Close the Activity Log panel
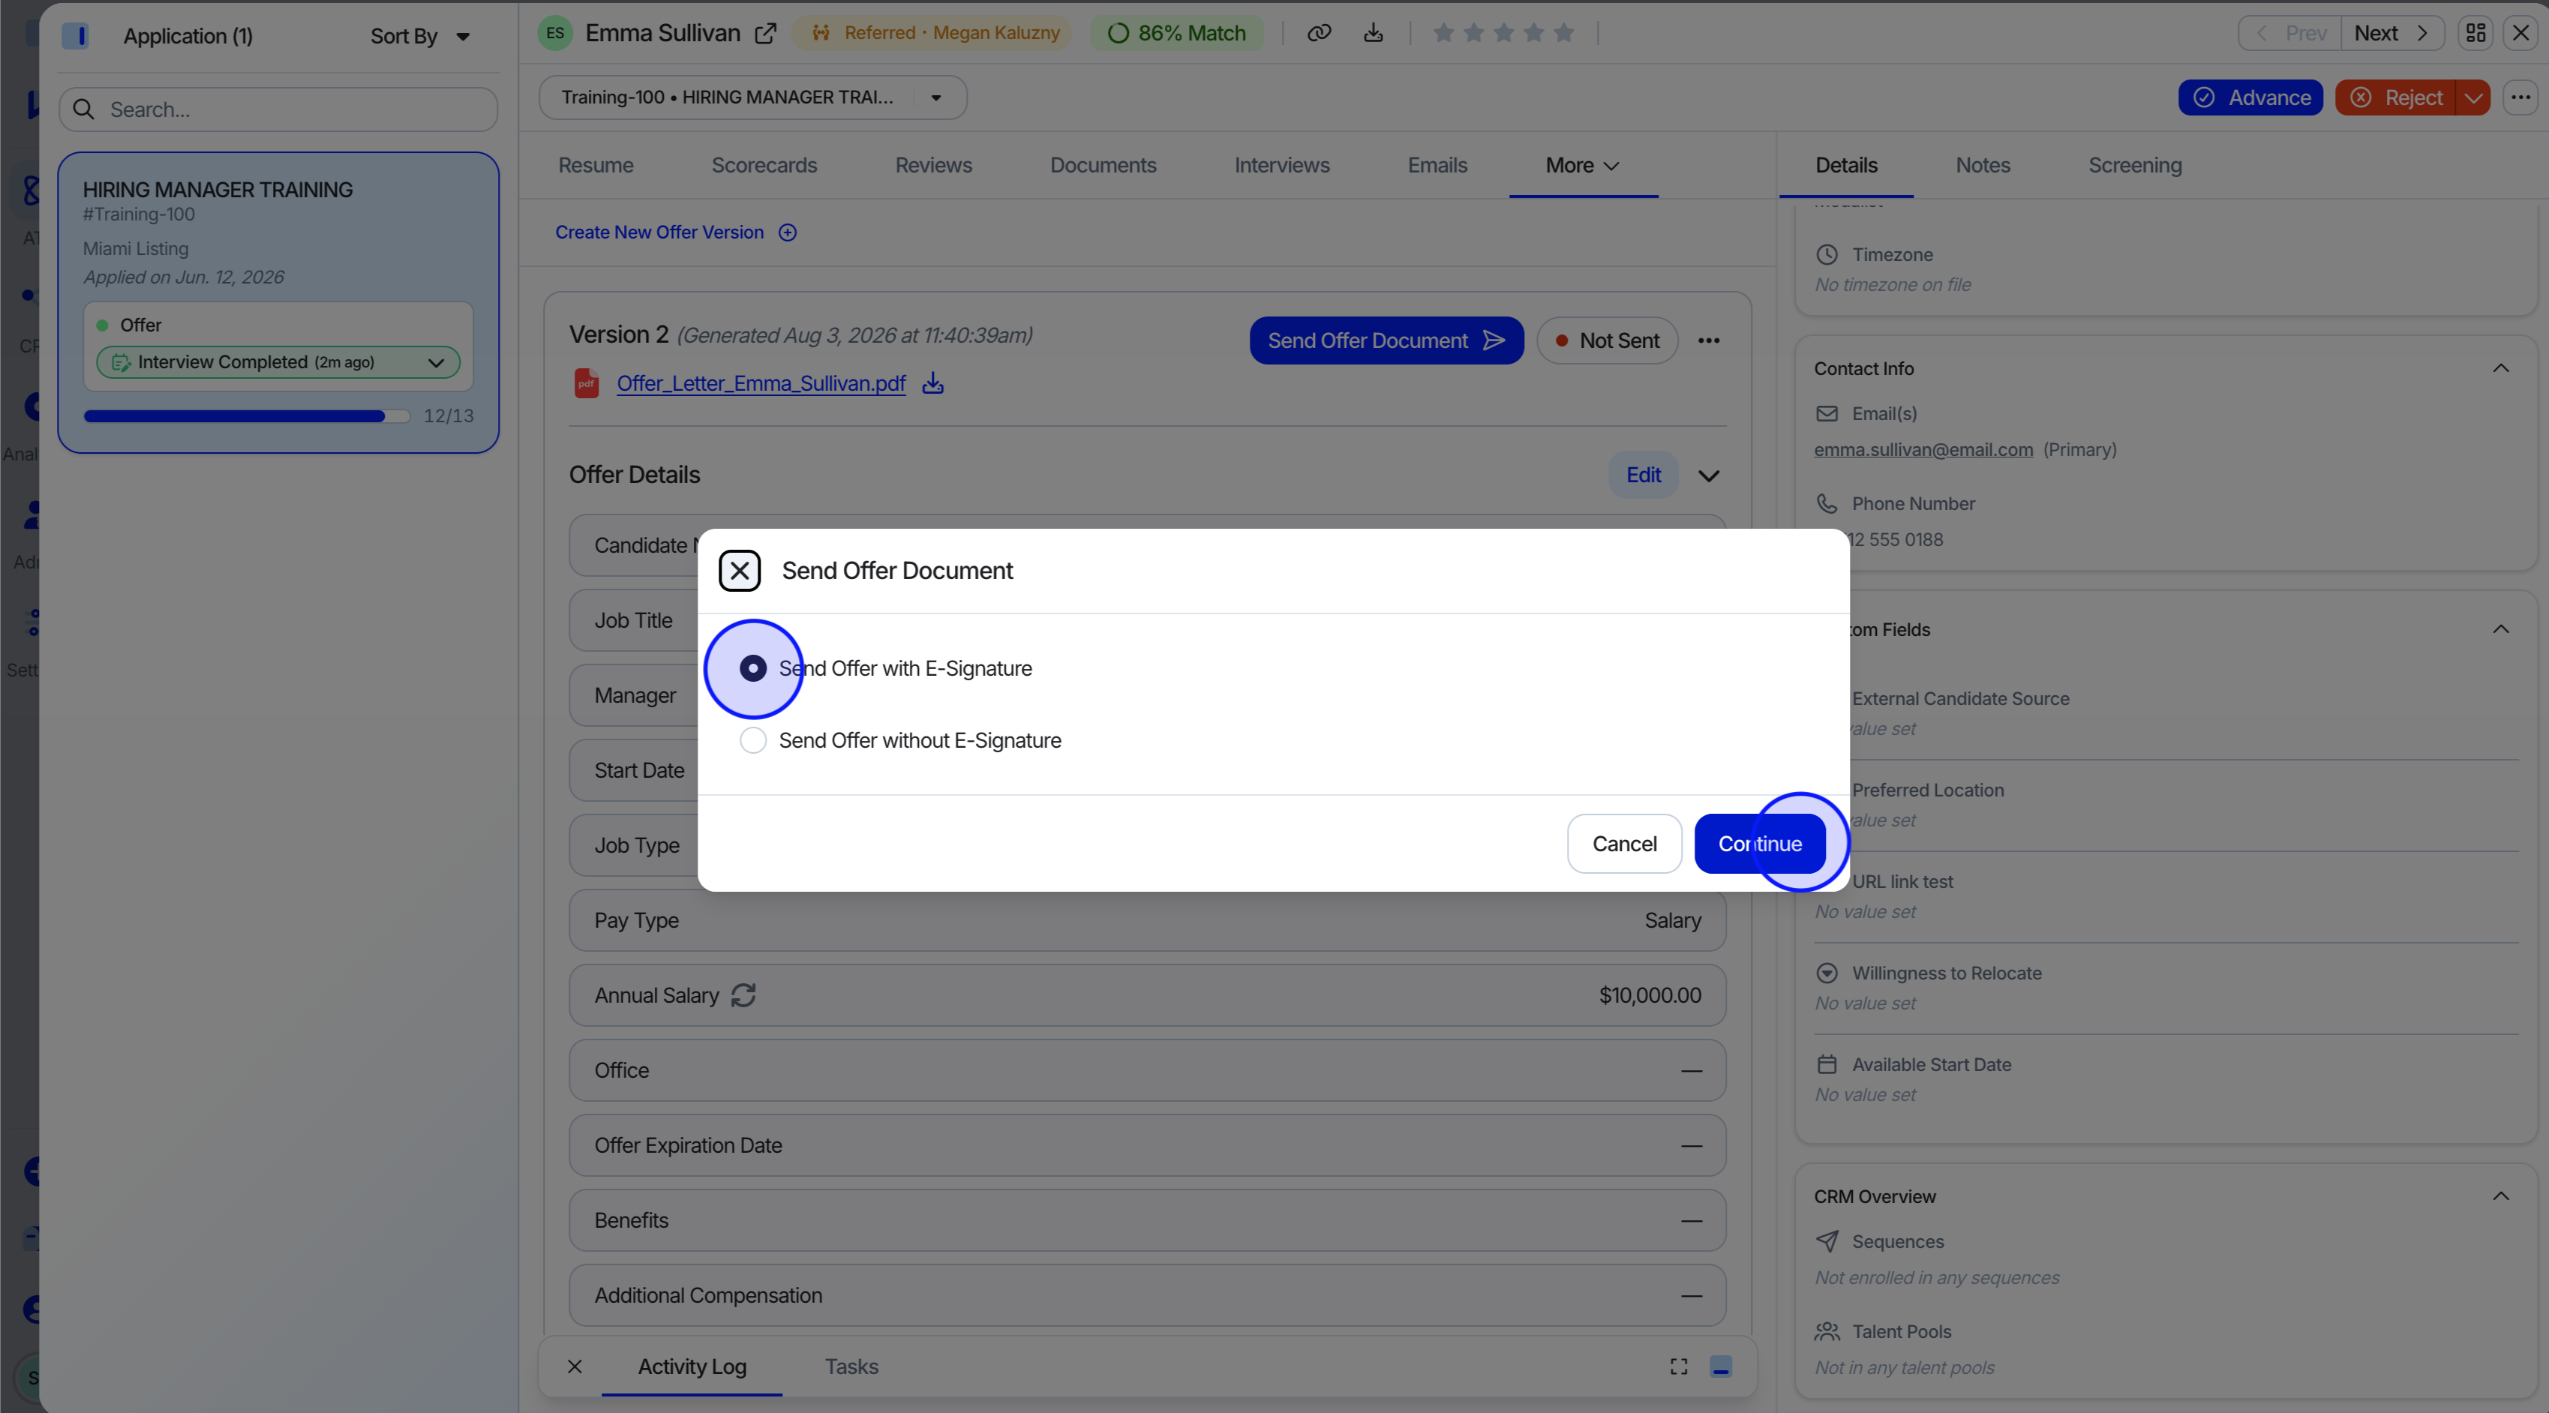This screenshot has height=1413, width=2549. click(574, 1366)
